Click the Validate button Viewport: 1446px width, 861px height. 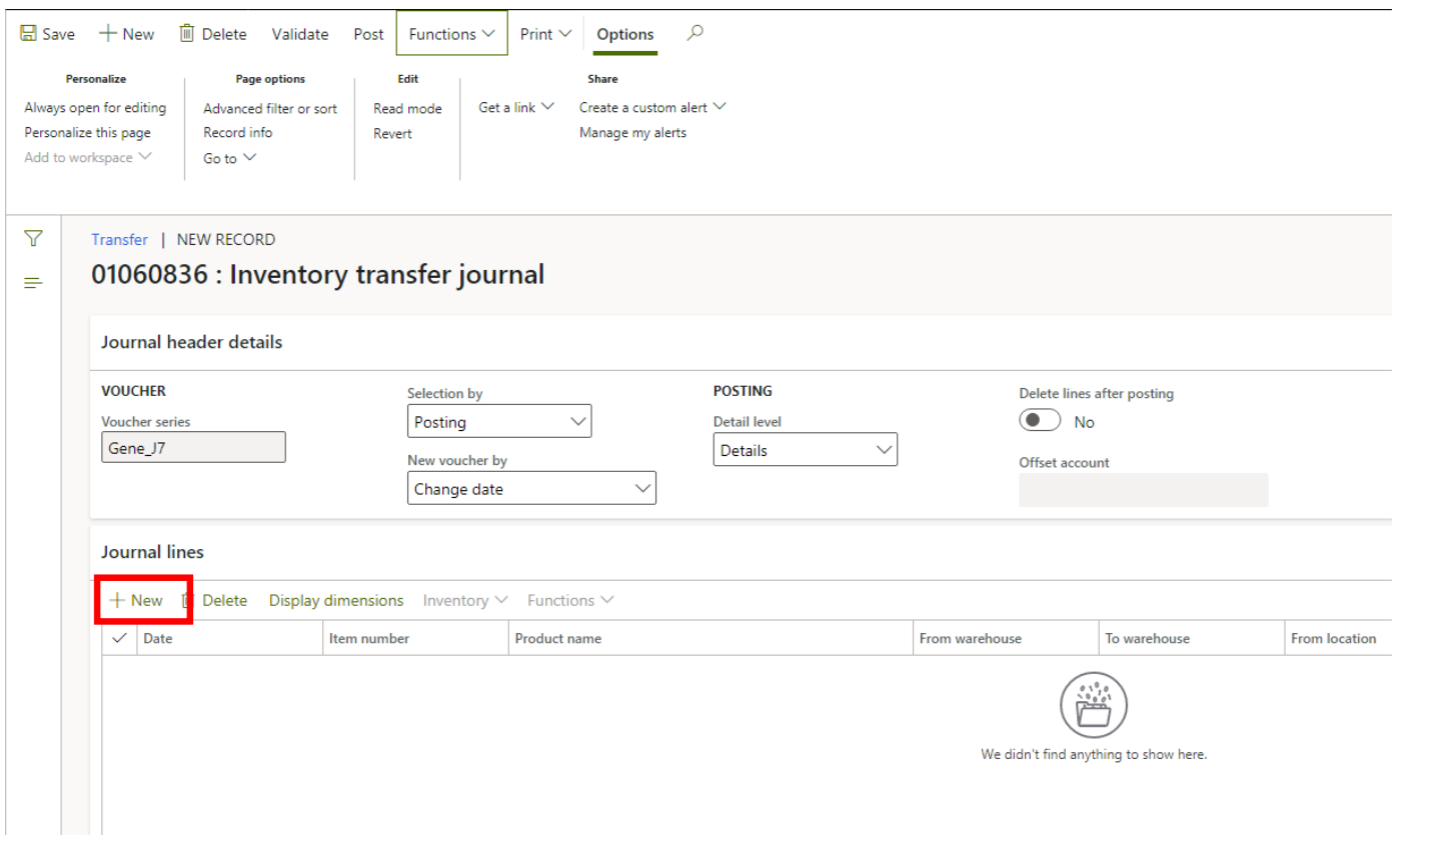[x=300, y=34]
